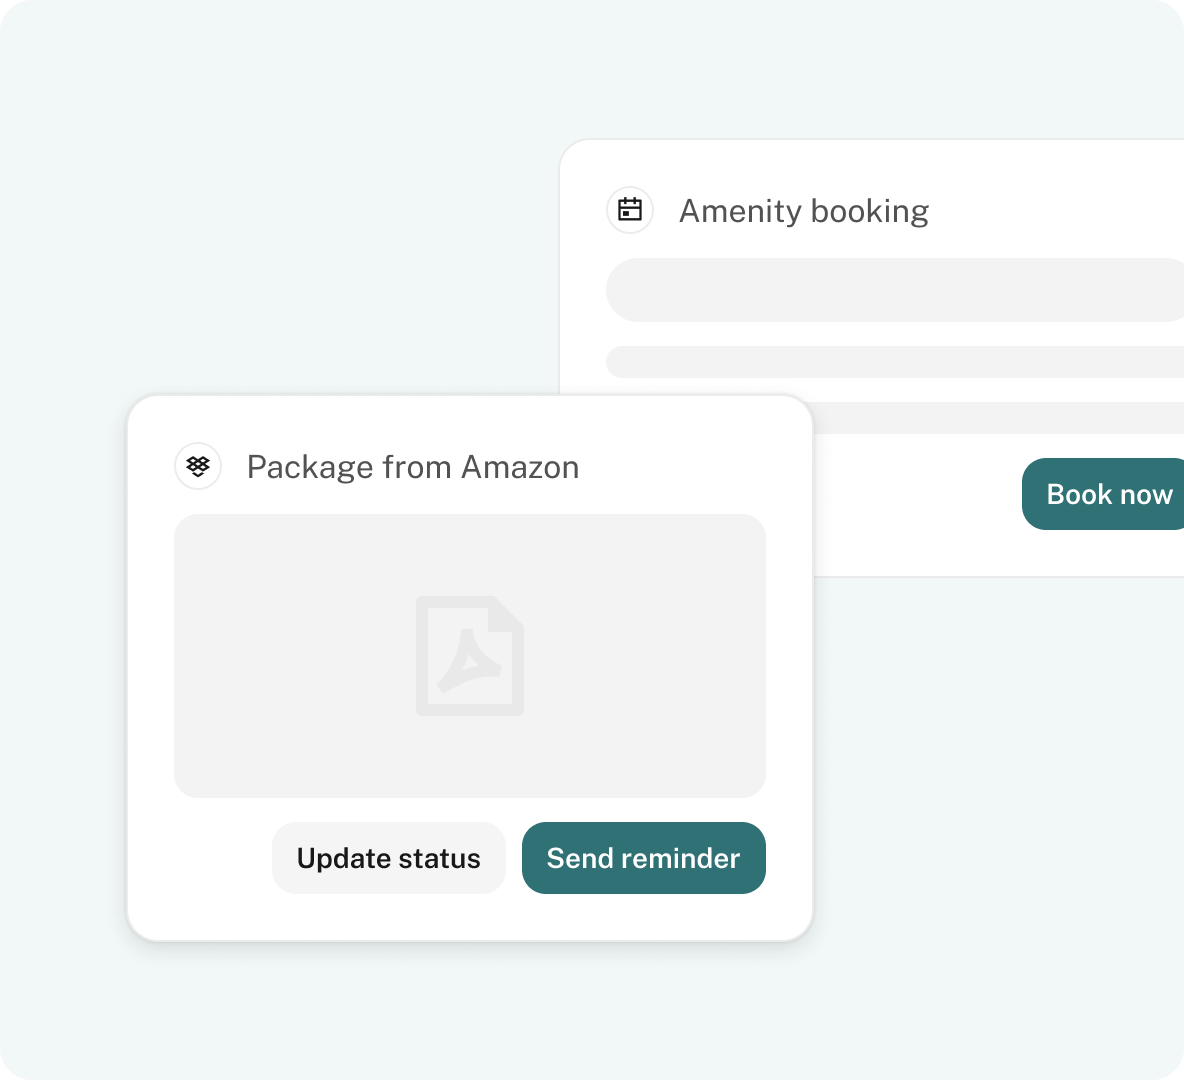Click the Send reminder button
This screenshot has width=1184, height=1080.
(x=643, y=858)
